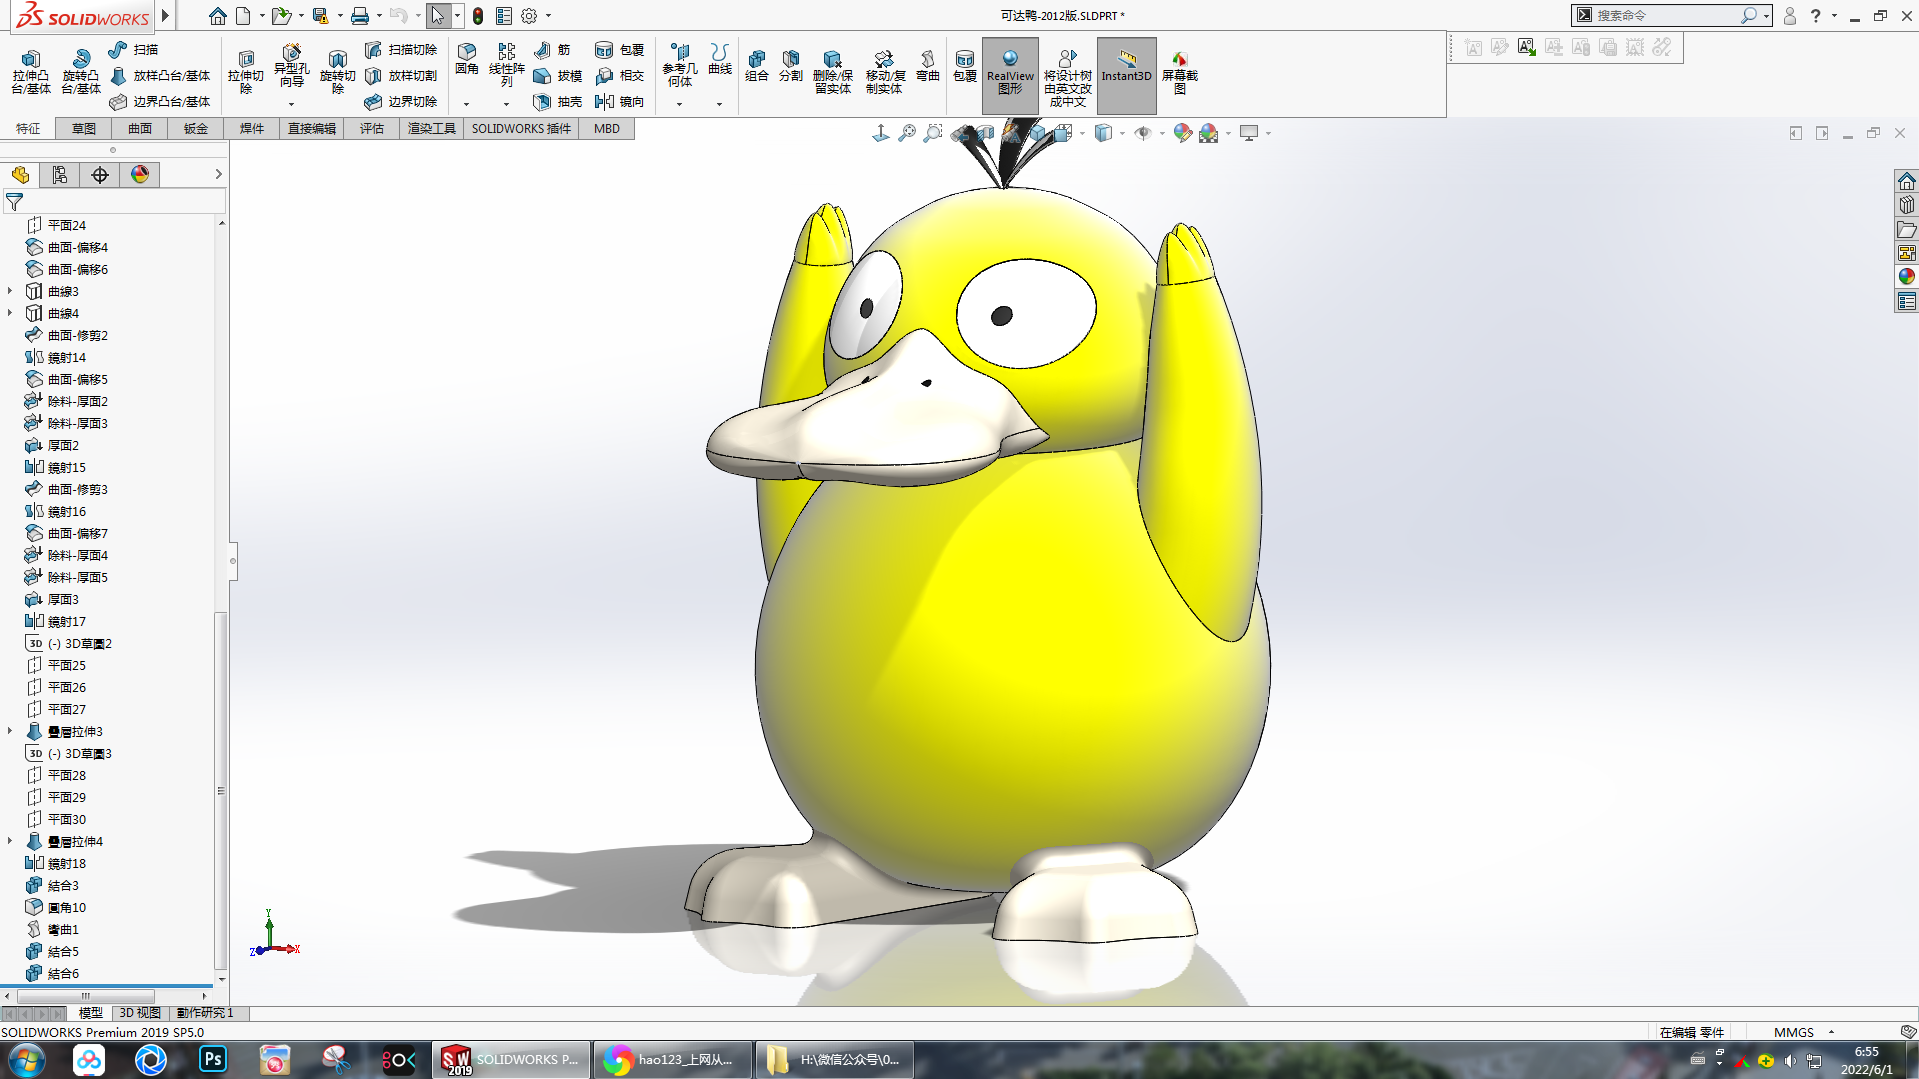Click the 拔模 draft tool
This screenshot has height=1079, width=1919.
(x=557, y=75)
